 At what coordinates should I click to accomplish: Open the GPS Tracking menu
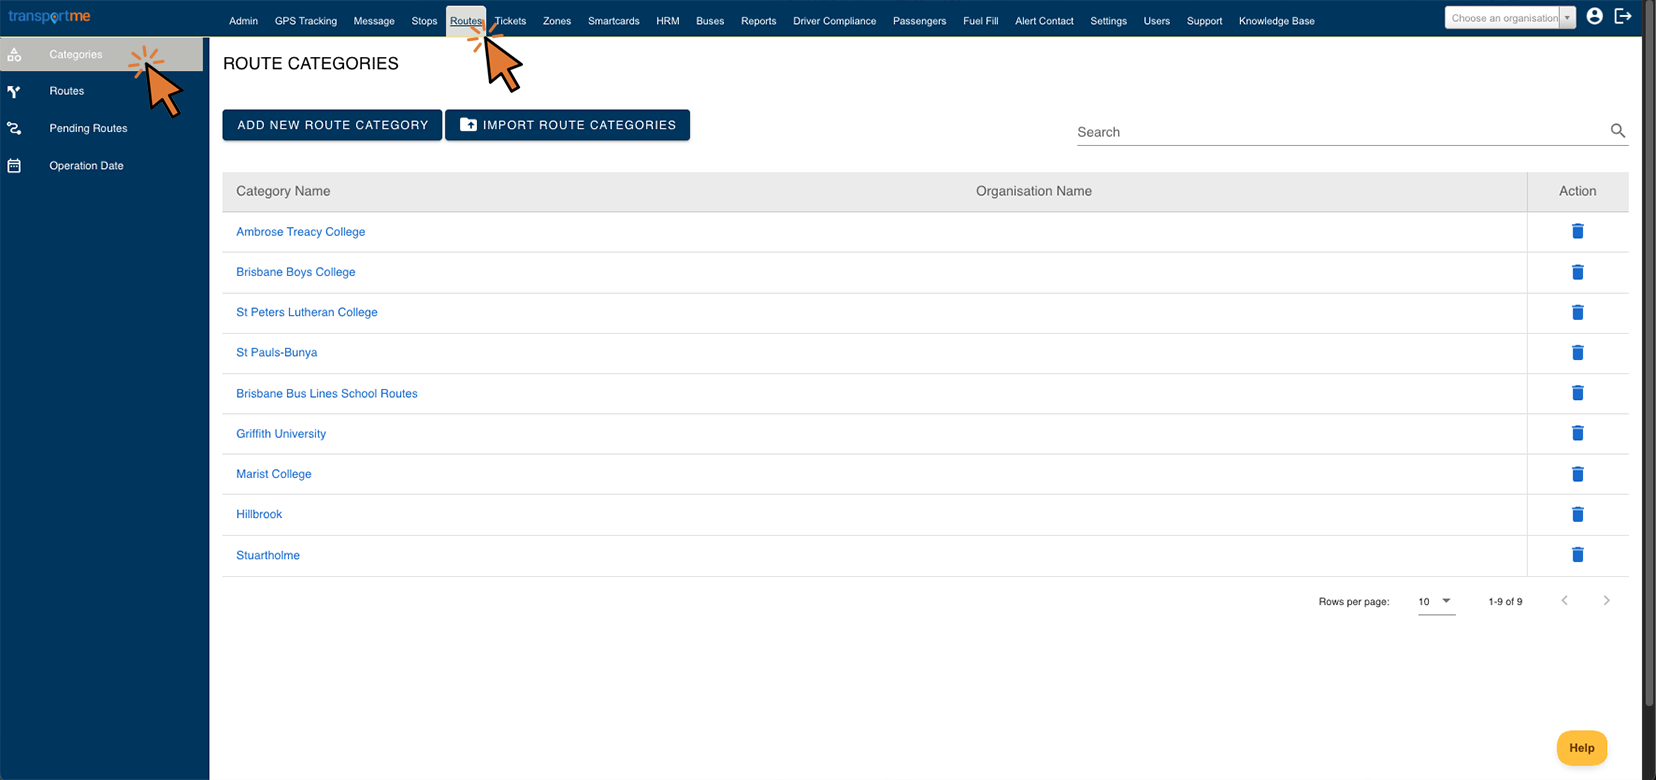(x=306, y=21)
